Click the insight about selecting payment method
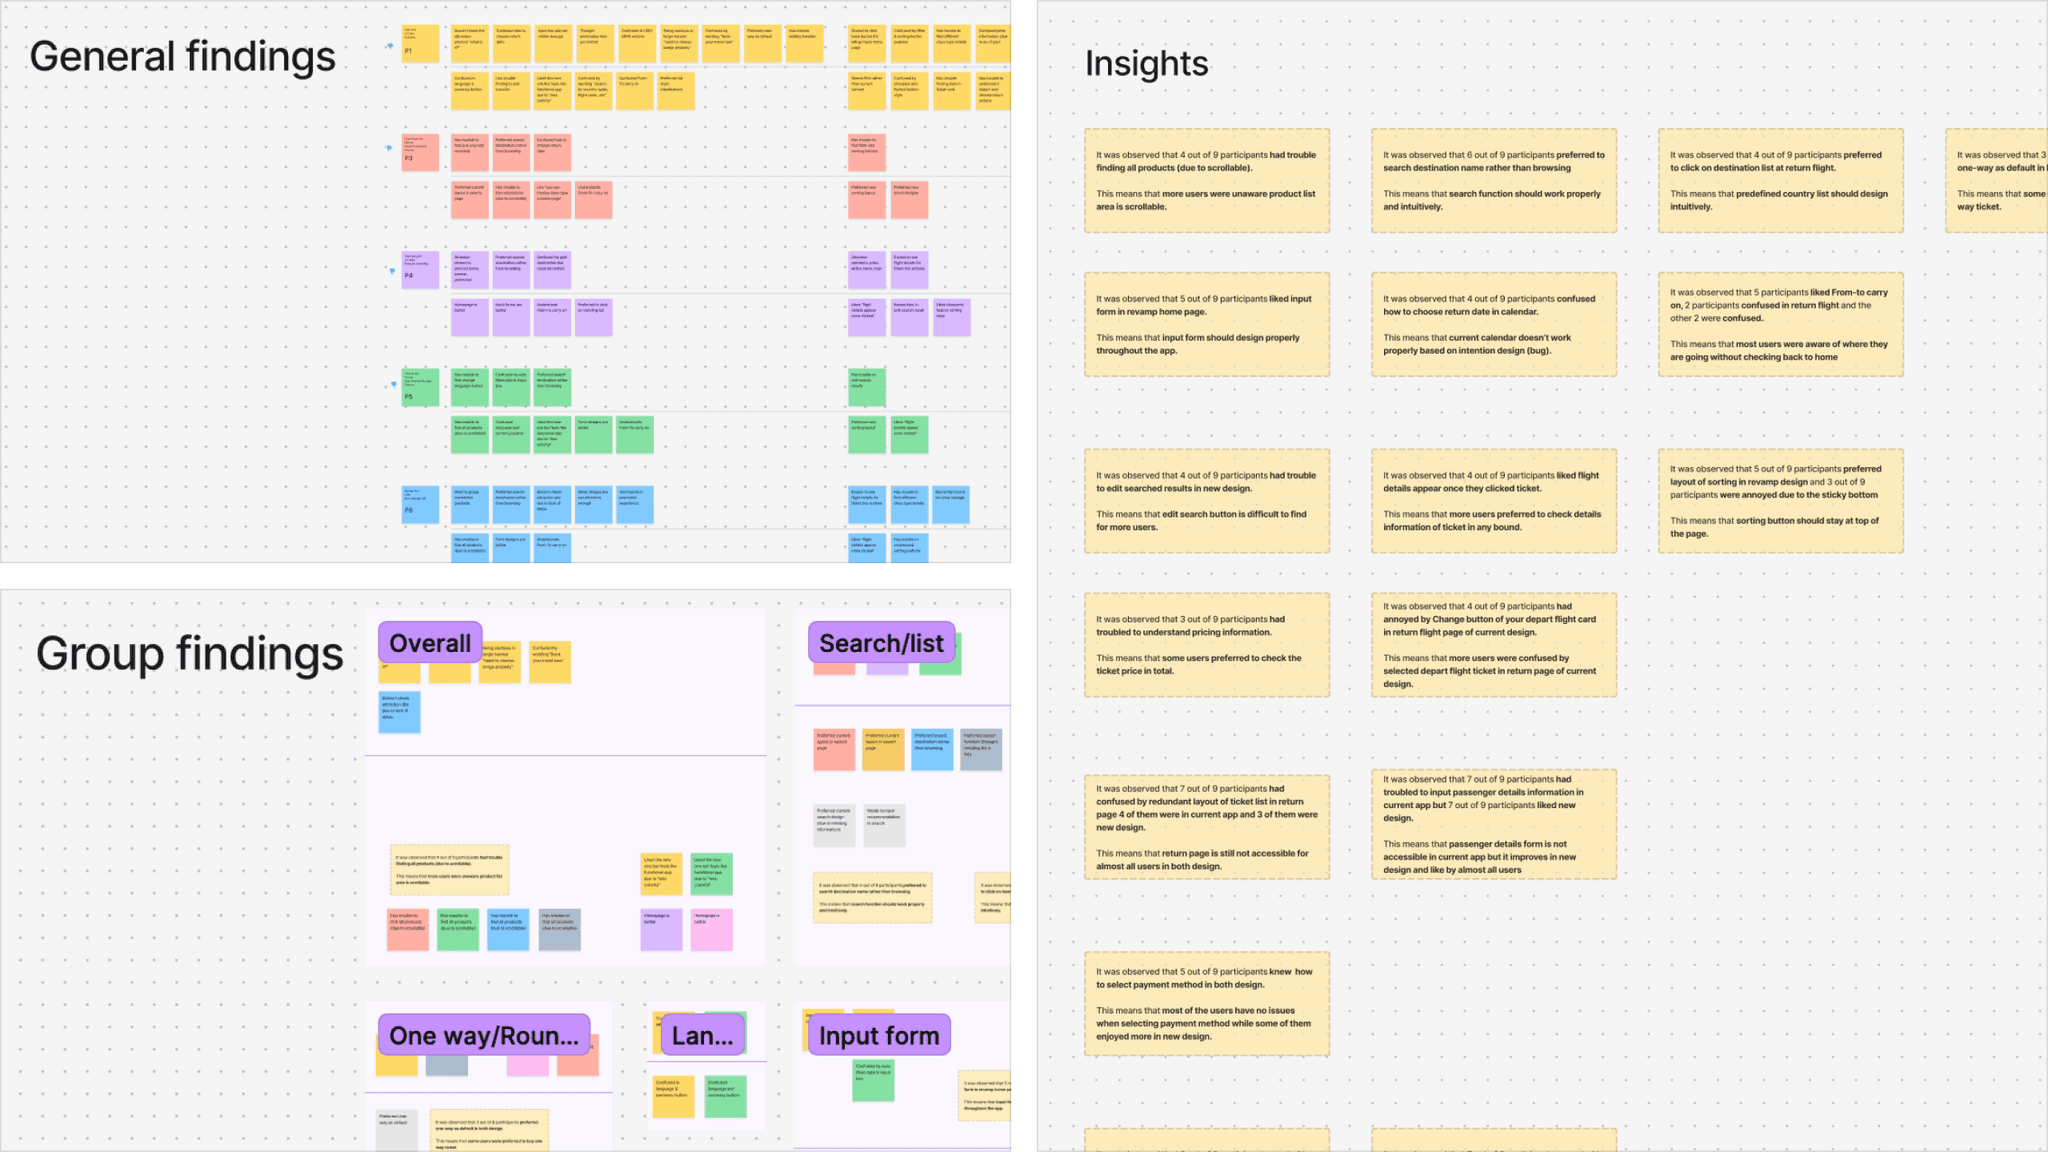The width and height of the screenshot is (2048, 1152). coord(1205,1002)
